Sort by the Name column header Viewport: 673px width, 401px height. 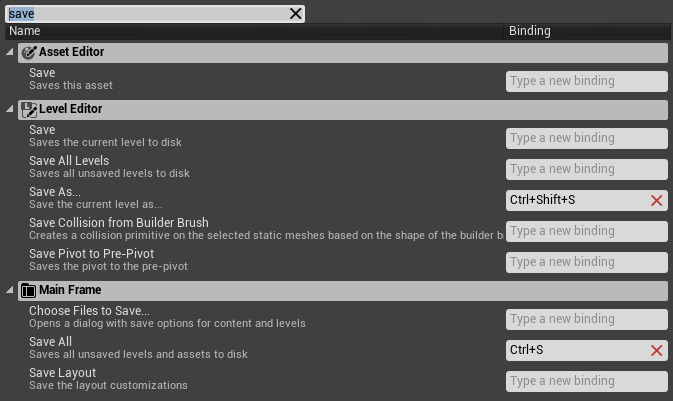click(x=250, y=31)
